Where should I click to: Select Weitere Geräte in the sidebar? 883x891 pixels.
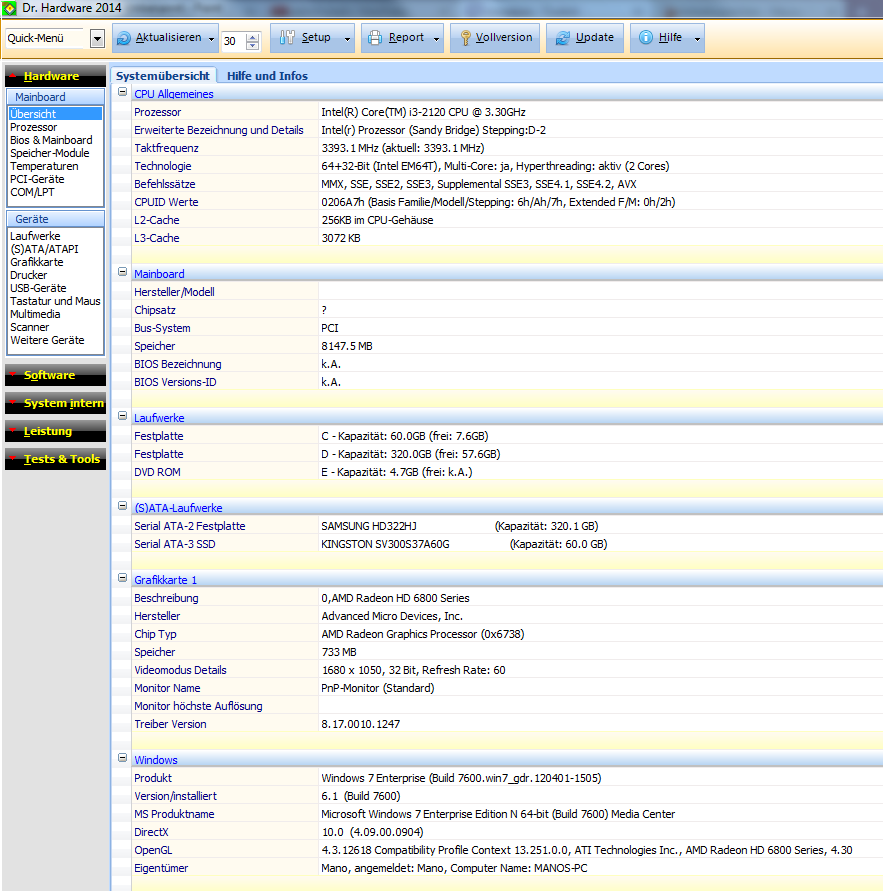tap(47, 340)
